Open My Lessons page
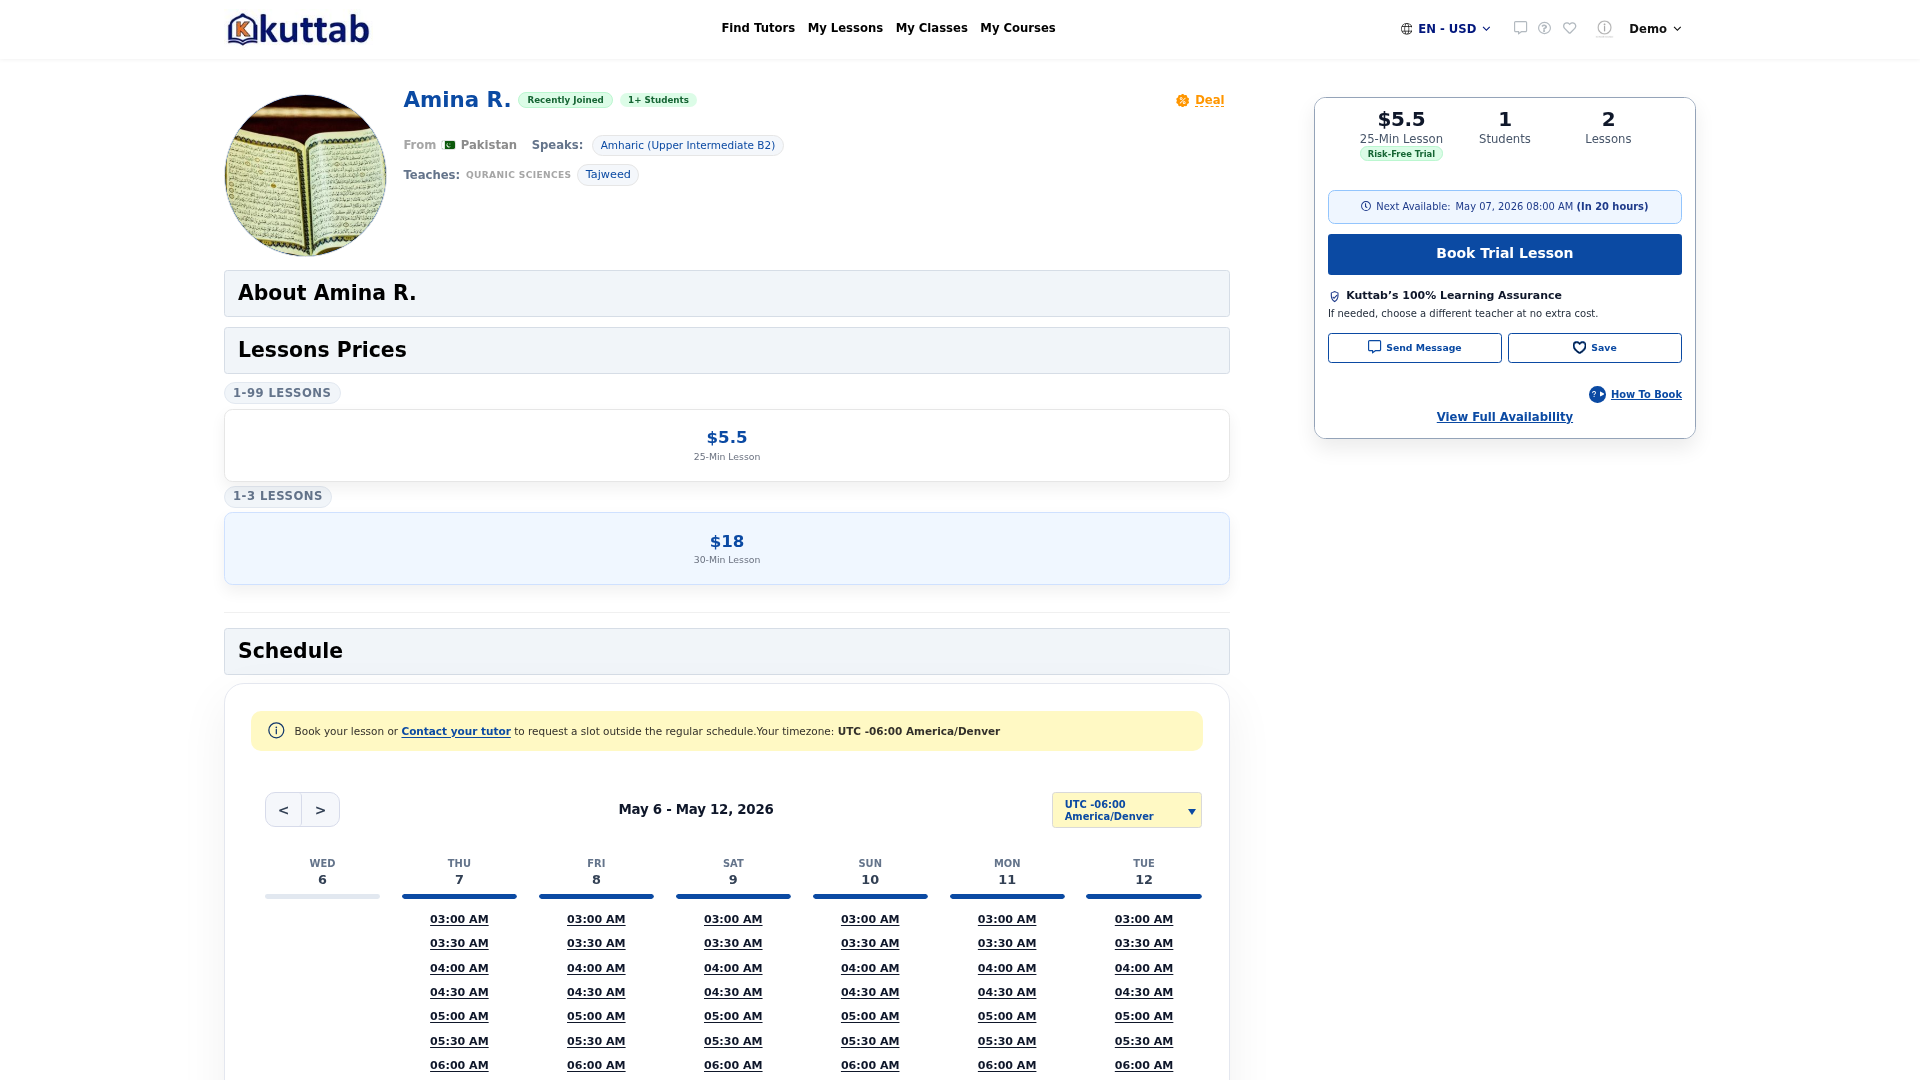 pyautogui.click(x=845, y=28)
